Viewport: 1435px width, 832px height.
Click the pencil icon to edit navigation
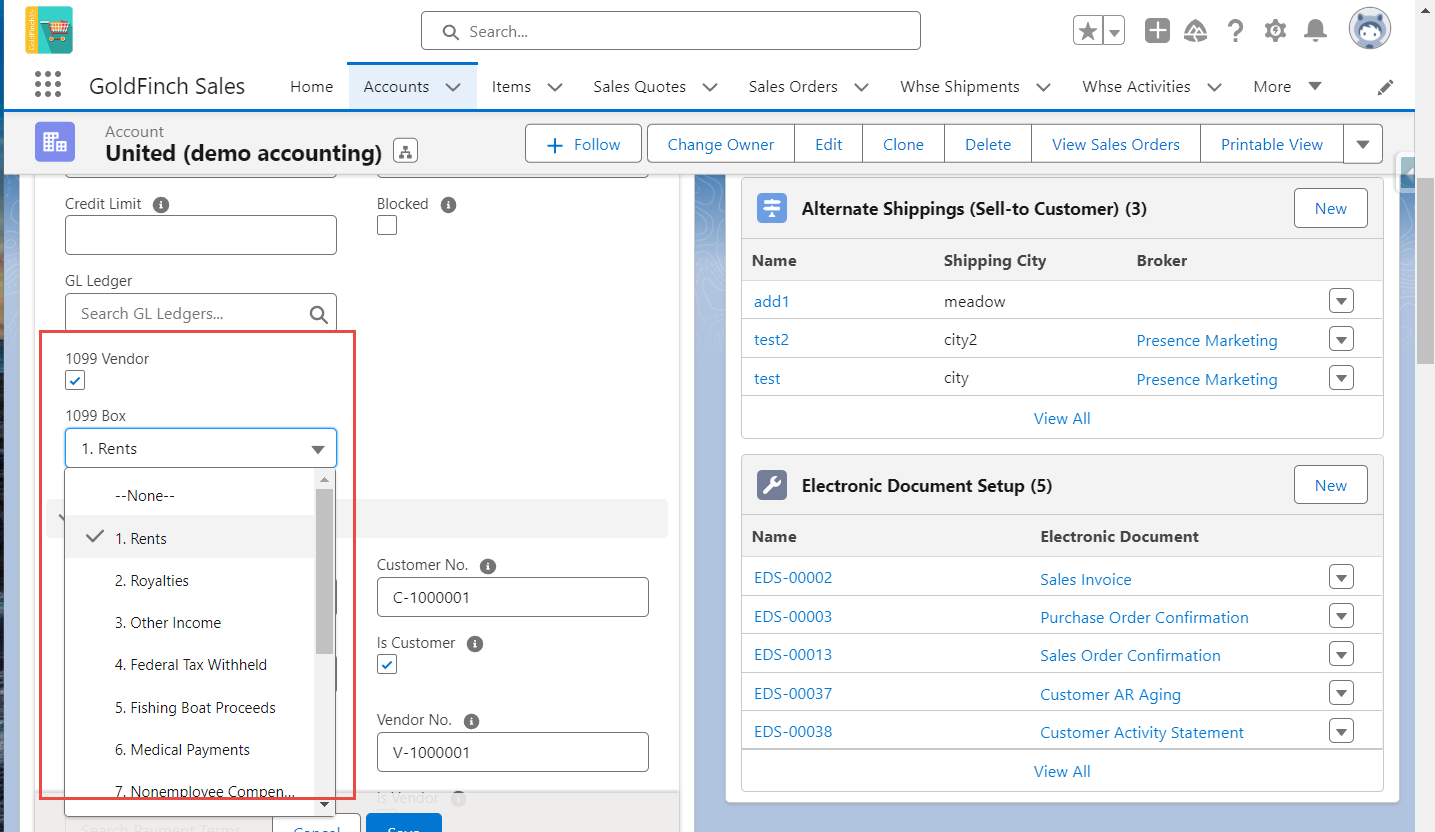[x=1385, y=87]
